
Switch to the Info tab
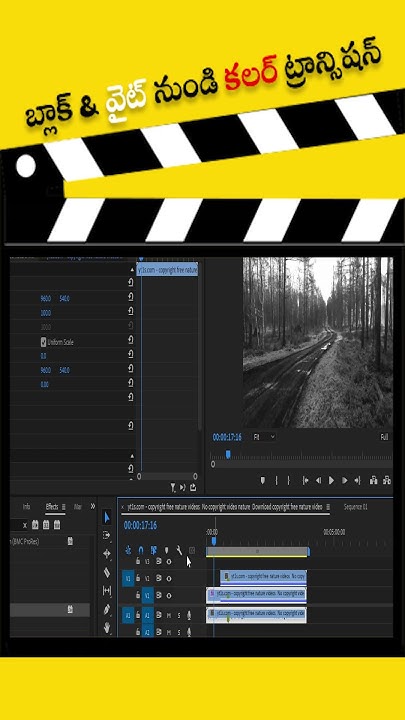pyautogui.click(x=27, y=506)
